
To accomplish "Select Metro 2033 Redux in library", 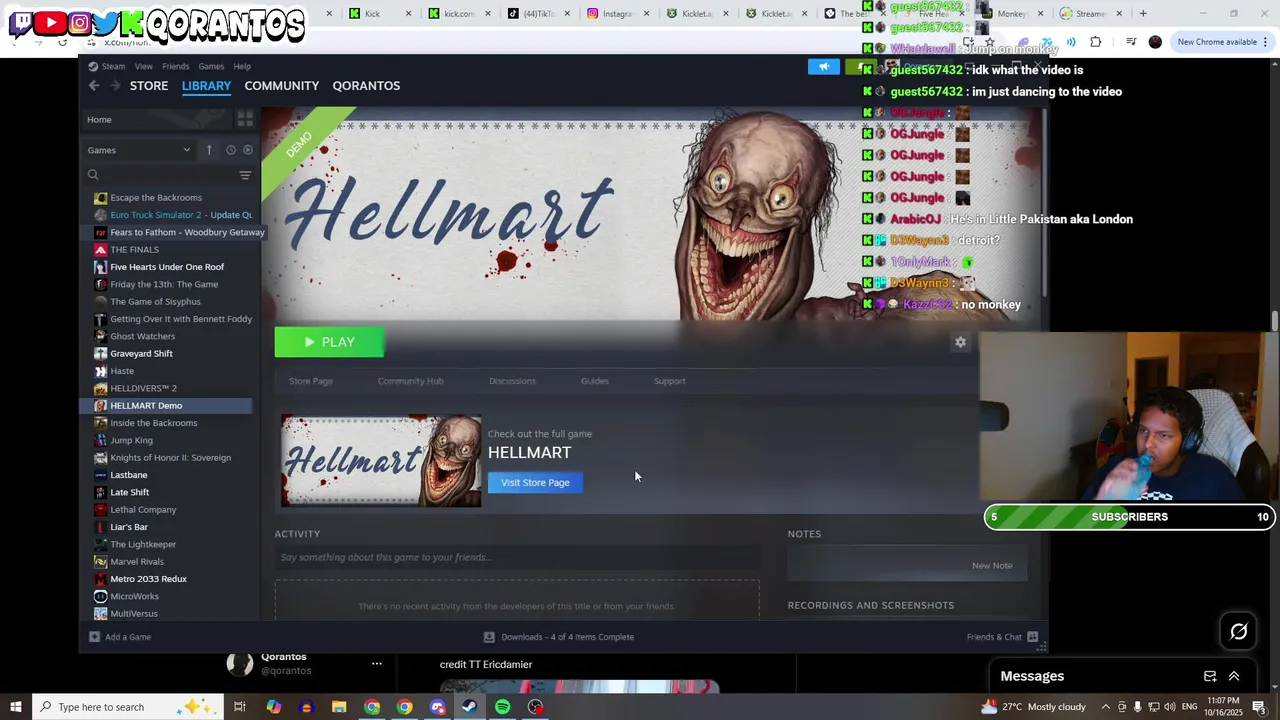I will [148, 579].
